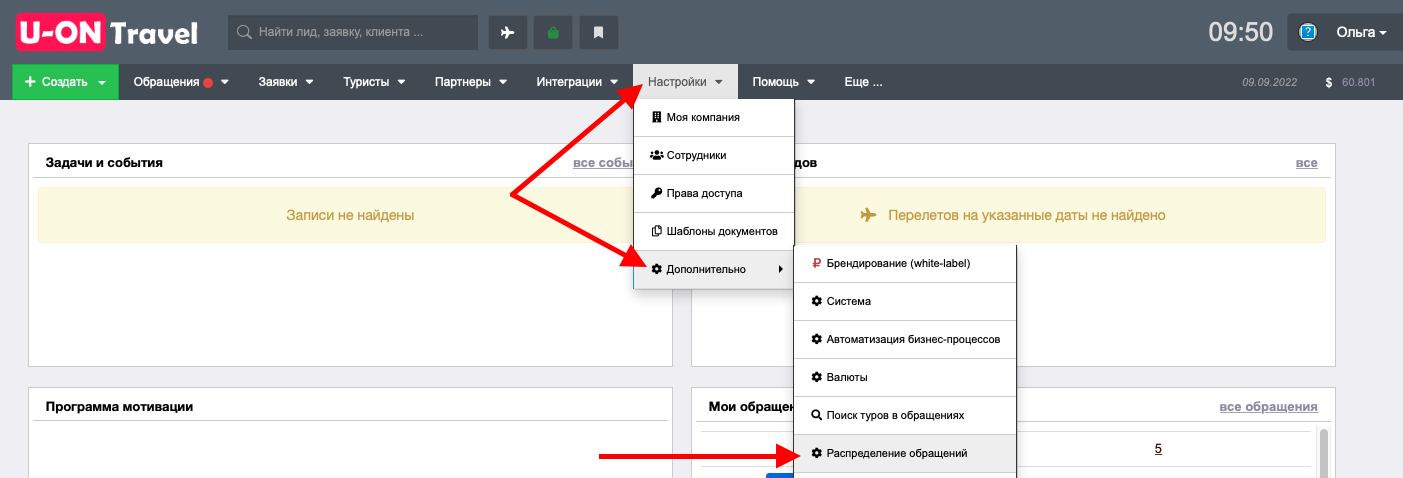Click the number 5 link in Мои обращения
The image size is (1403, 478).
tap(1158, 449)
